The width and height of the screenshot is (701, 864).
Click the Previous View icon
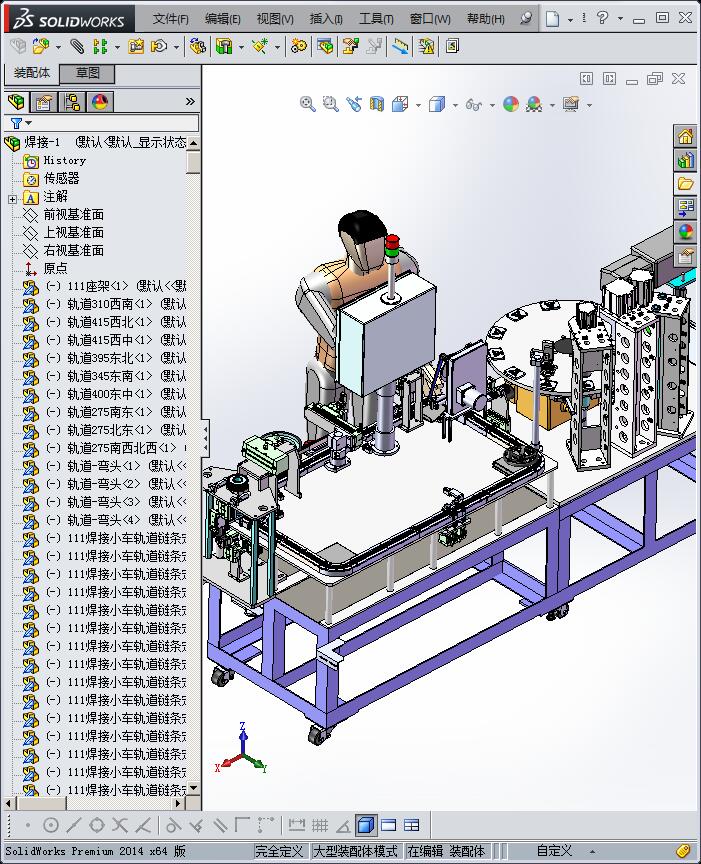click(x=354, y=104)
